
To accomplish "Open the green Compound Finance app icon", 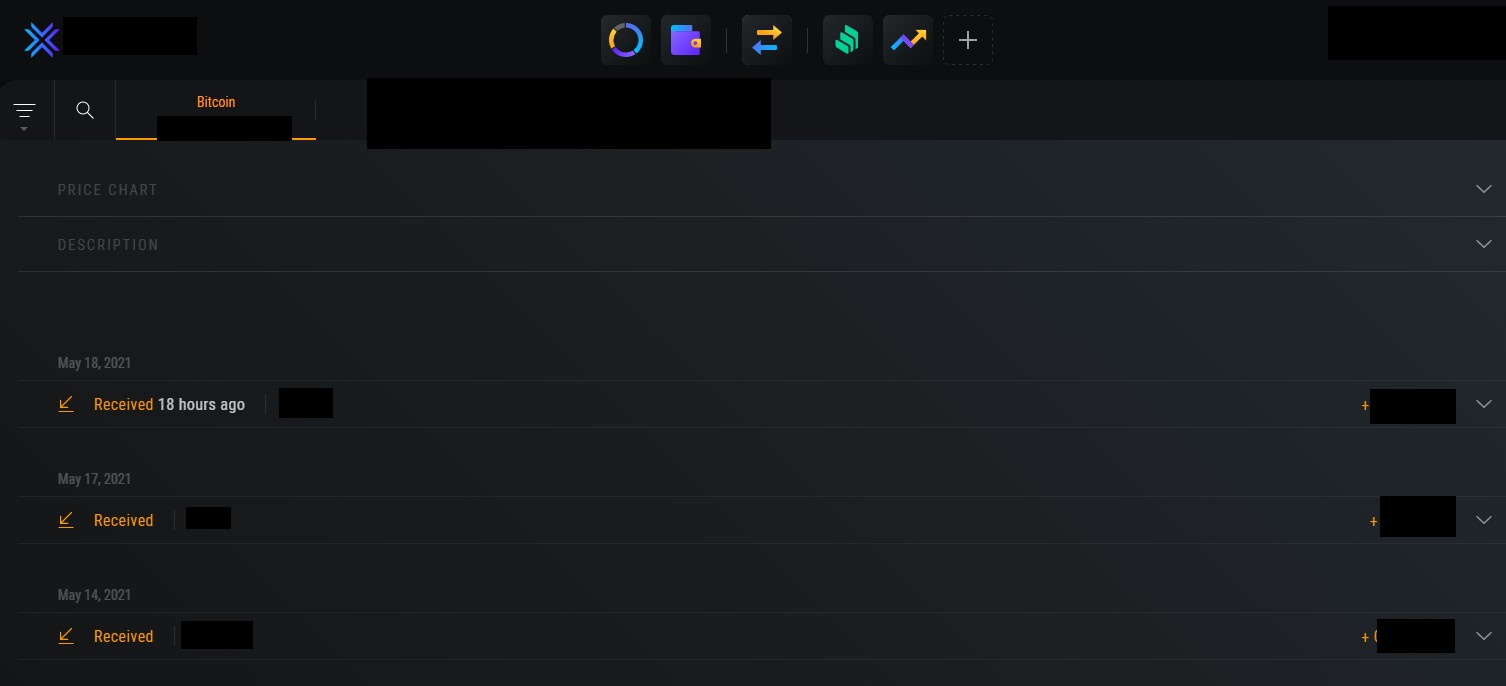I will pos(848,40).
